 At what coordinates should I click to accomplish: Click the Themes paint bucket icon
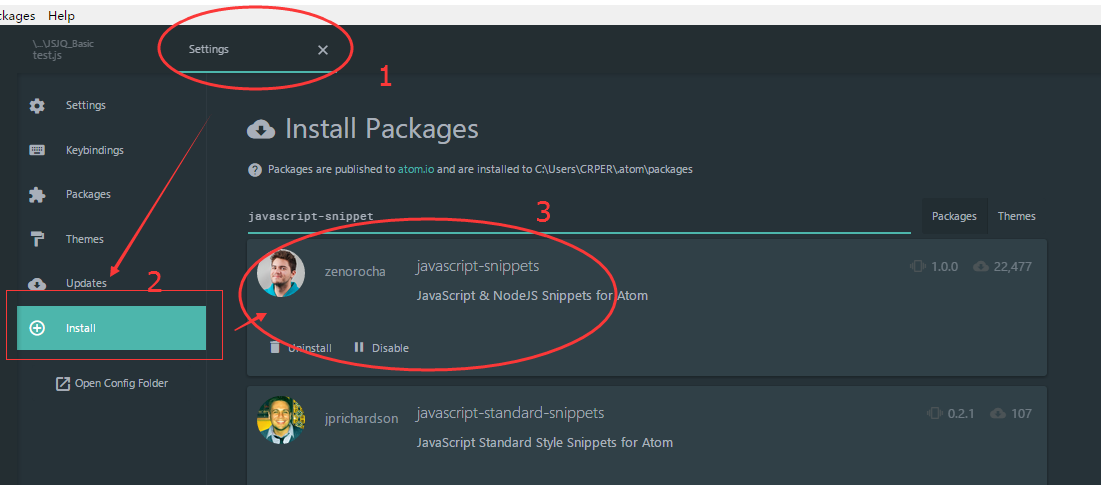tap(37, 239)
